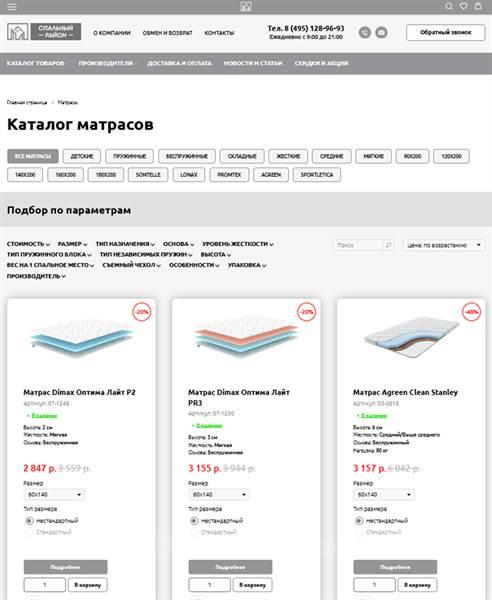Select Нестандартный radio for Оптима Лайт PR3
This screenshot has width=492, height=600.
tap(194, 521)
